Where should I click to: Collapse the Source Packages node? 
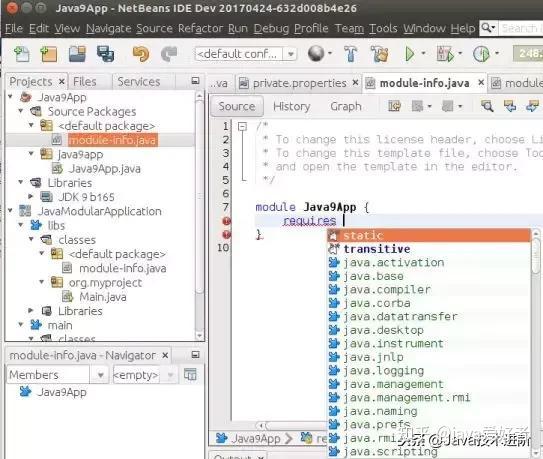pos(21,111)
